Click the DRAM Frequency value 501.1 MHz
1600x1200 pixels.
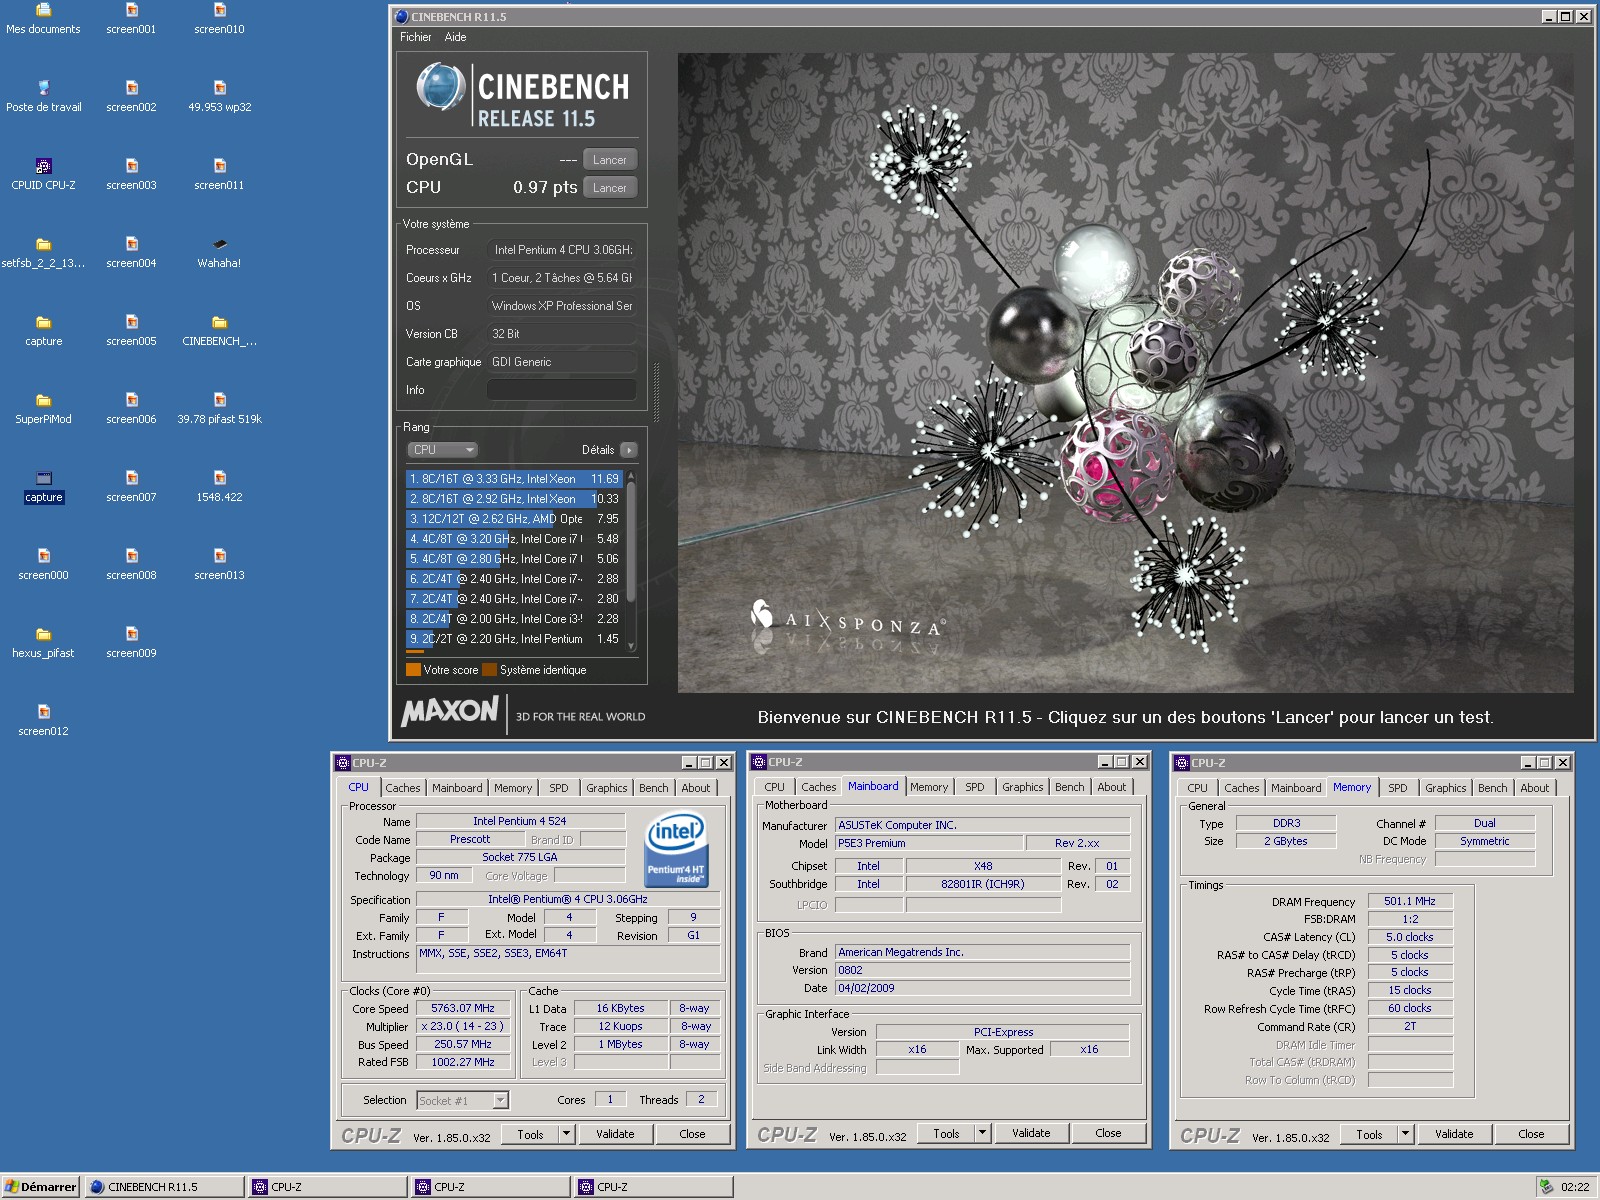tap(1410, 901)
